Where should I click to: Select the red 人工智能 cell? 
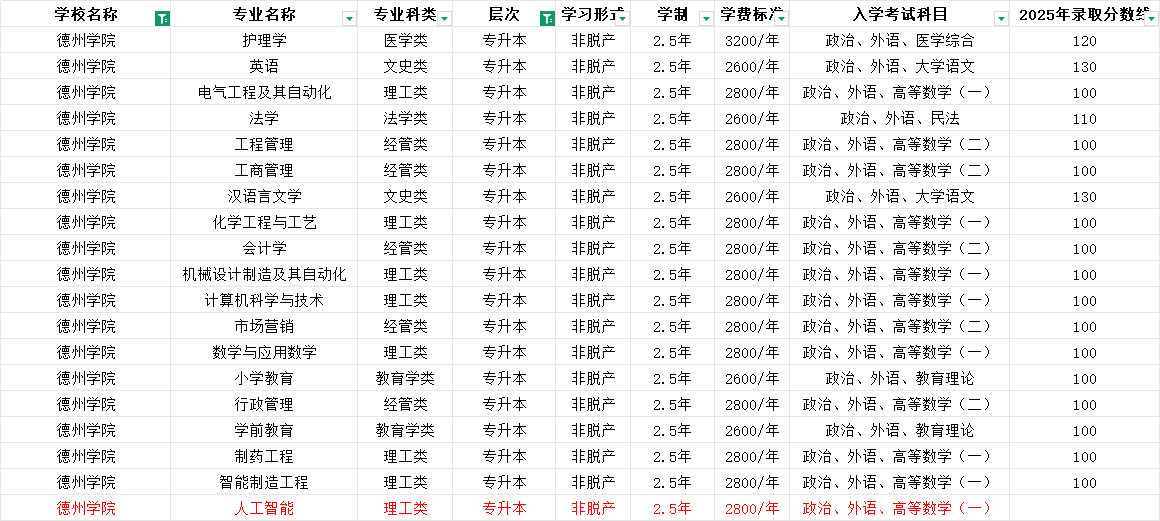tap(264, 509)
